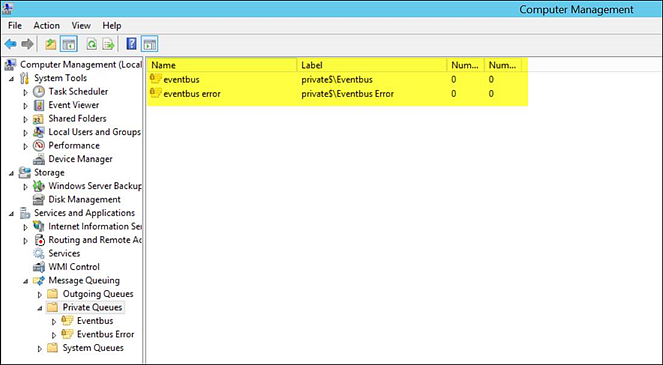This screenshot has width=663, height=365.
Task: Select Eventbus queue in the tree
Action: [95, 321]
